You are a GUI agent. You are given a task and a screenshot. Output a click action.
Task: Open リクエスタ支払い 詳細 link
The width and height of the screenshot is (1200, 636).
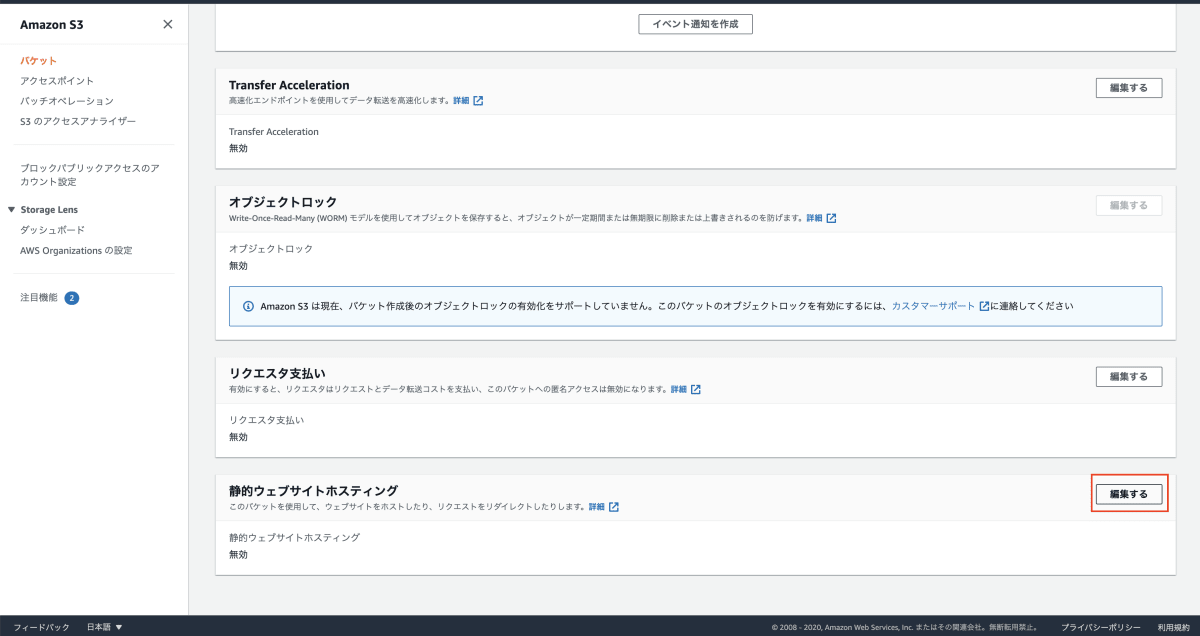pos(685,389)
